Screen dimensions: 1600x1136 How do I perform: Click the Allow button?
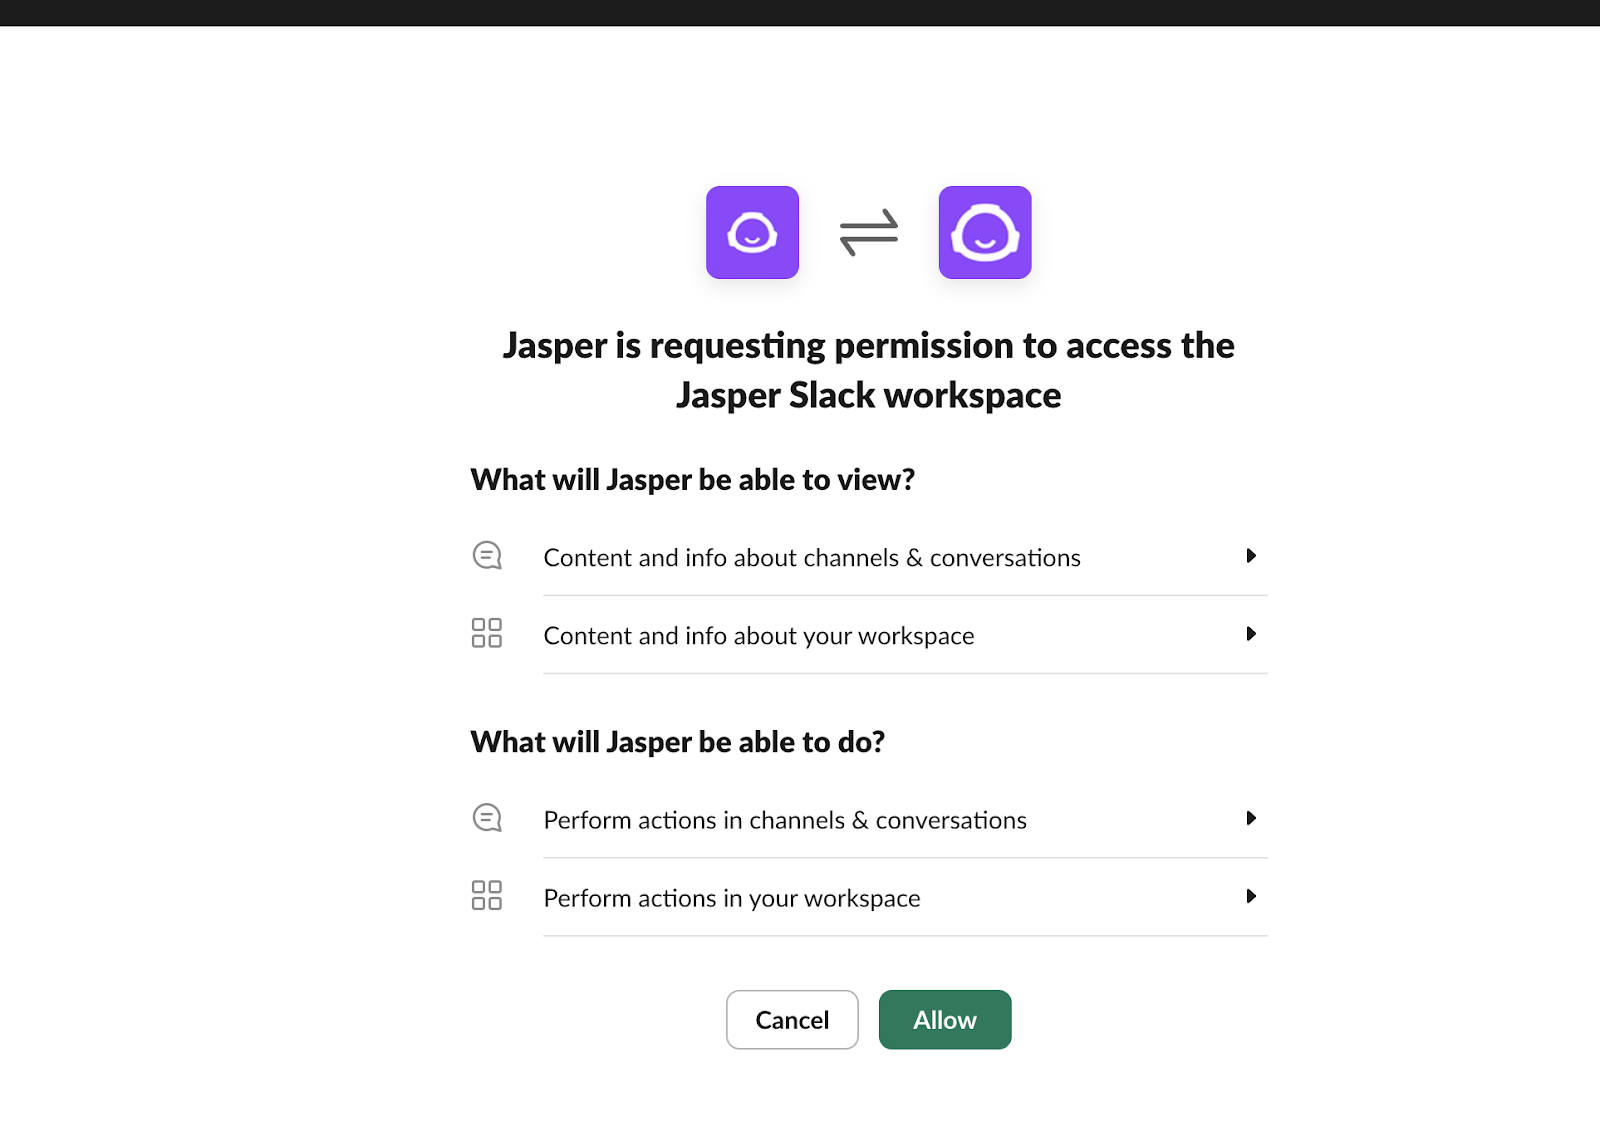coord(945,1019)
